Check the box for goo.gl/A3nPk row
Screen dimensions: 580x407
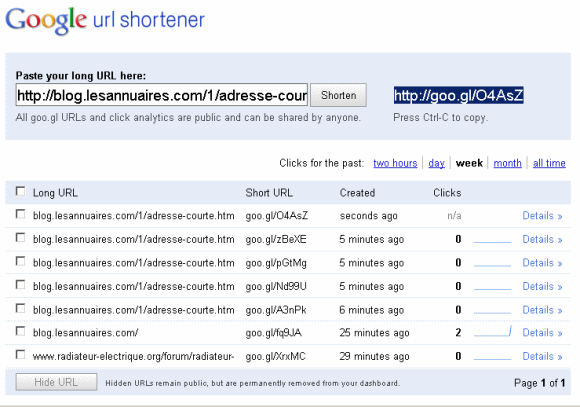coord(21,309)
